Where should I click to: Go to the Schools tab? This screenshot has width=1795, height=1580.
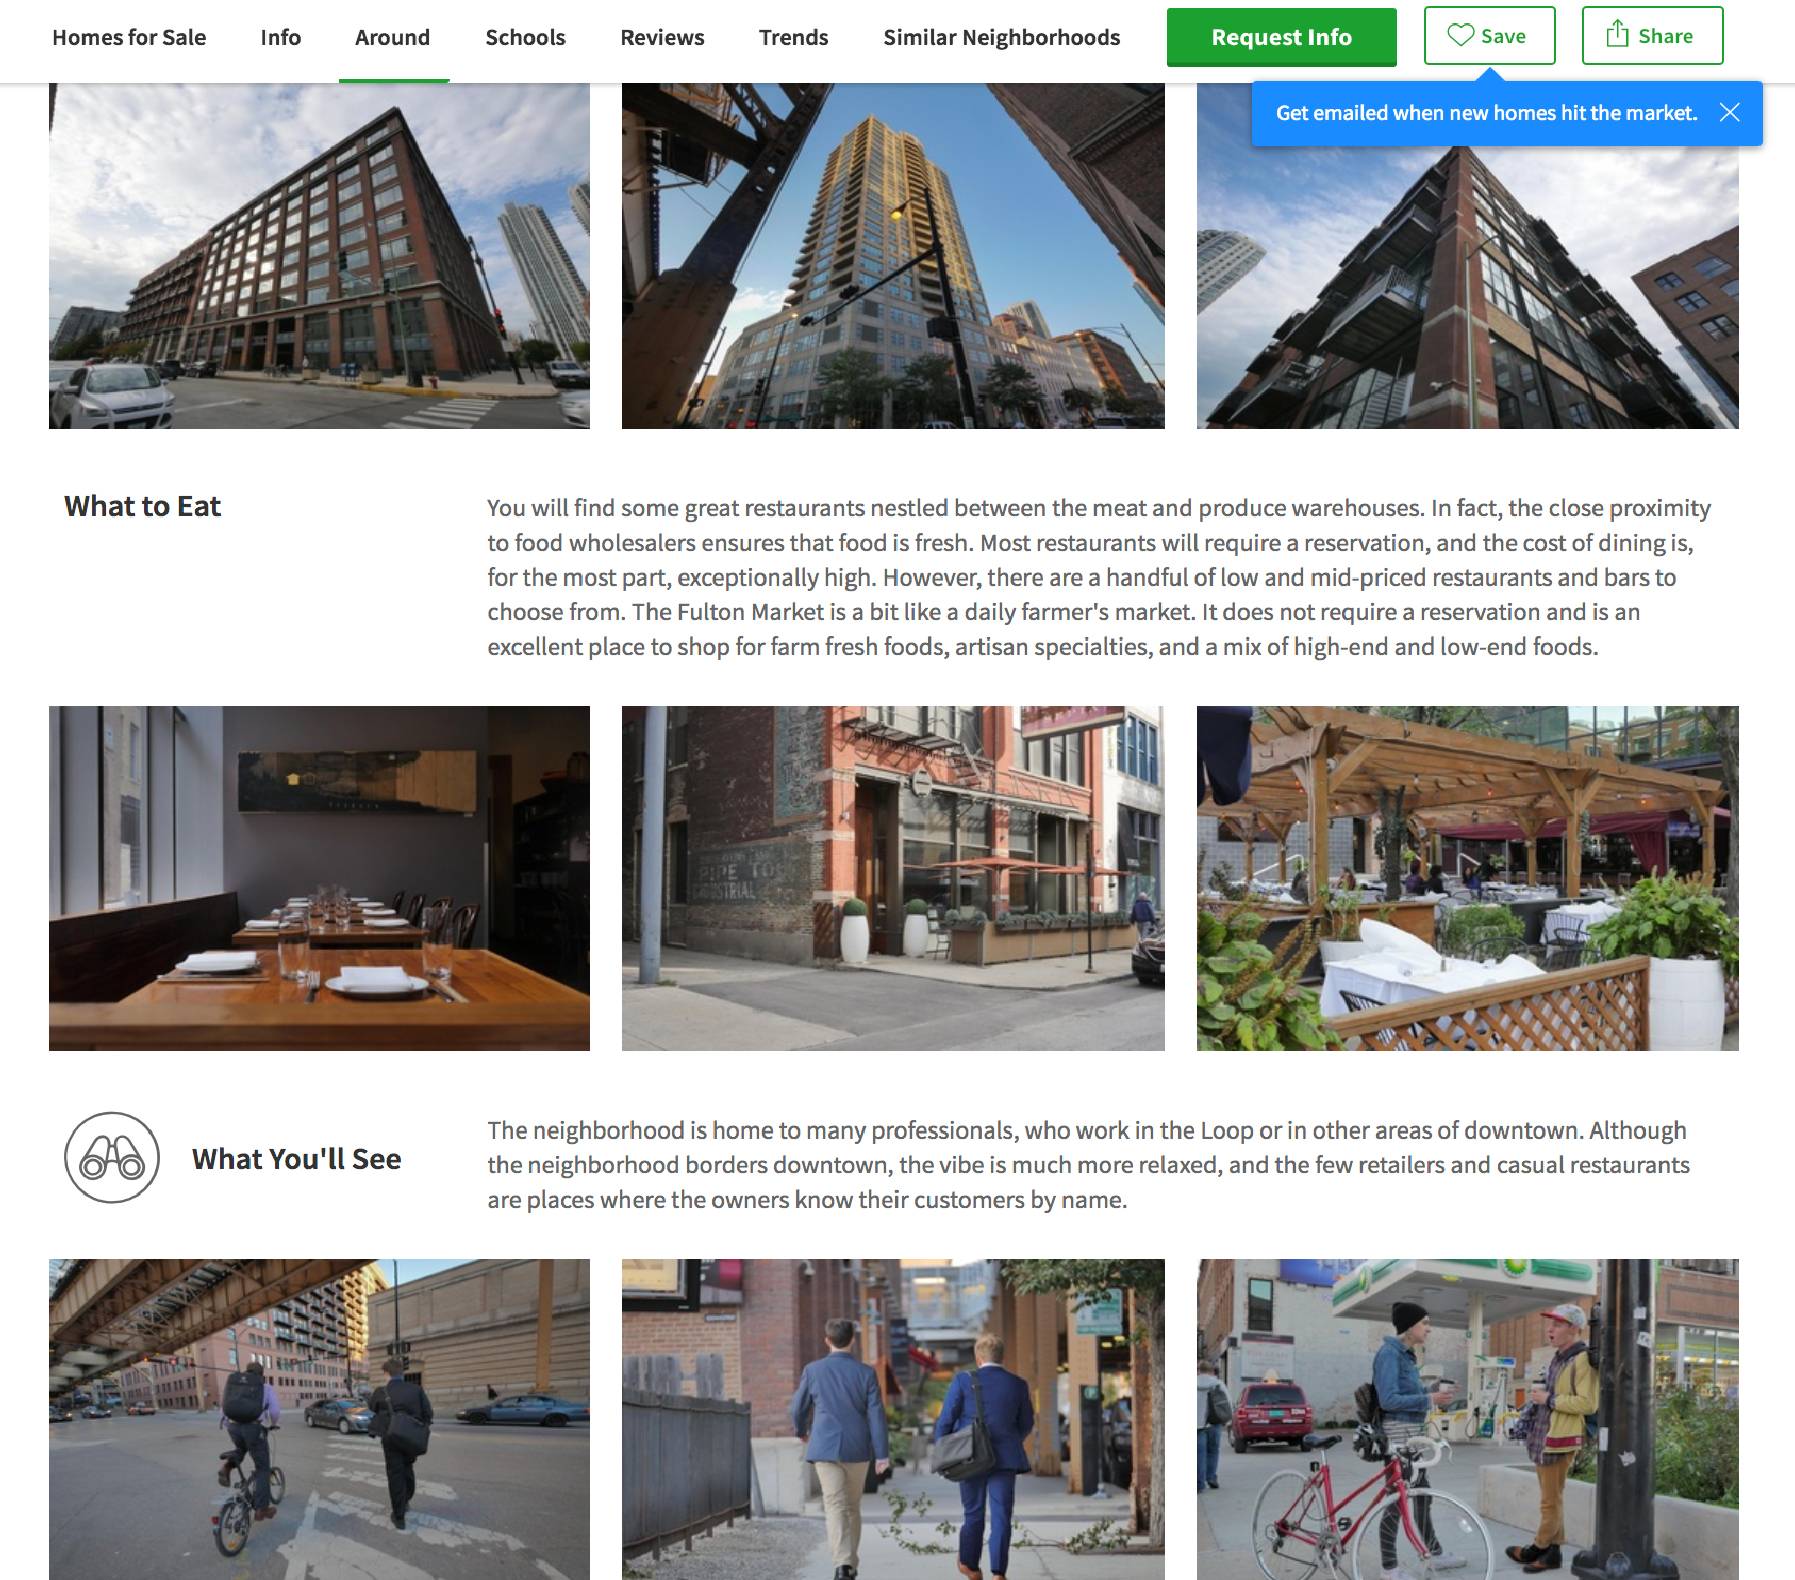[x=525, y=37]
